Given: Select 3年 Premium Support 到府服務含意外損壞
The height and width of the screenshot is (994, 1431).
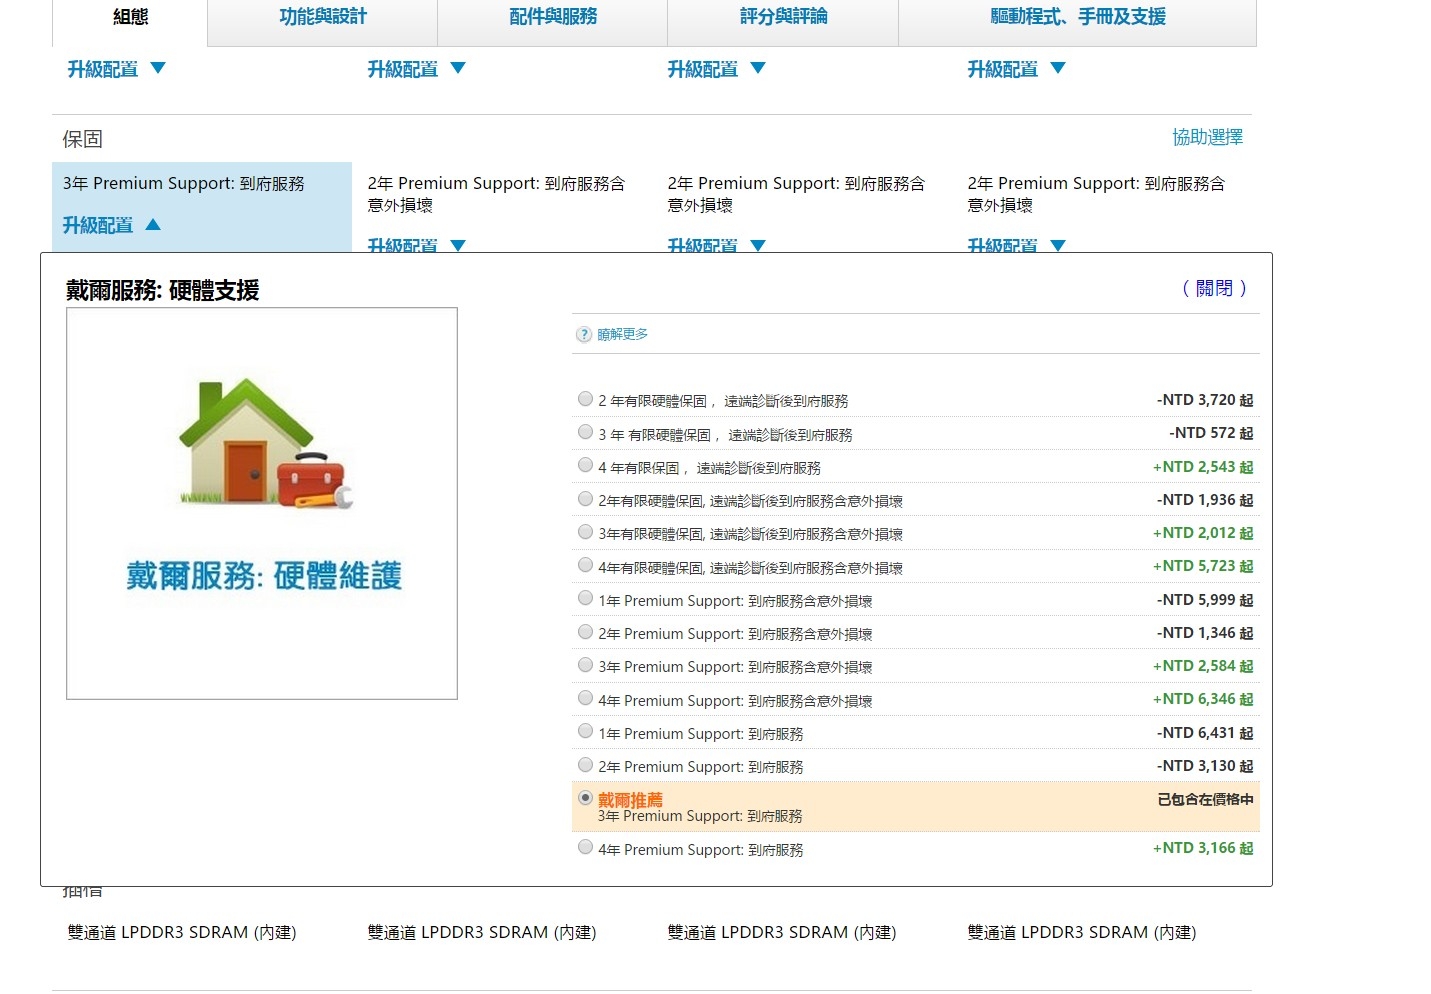Looking at the screenshot, I should tap(585, 665).
